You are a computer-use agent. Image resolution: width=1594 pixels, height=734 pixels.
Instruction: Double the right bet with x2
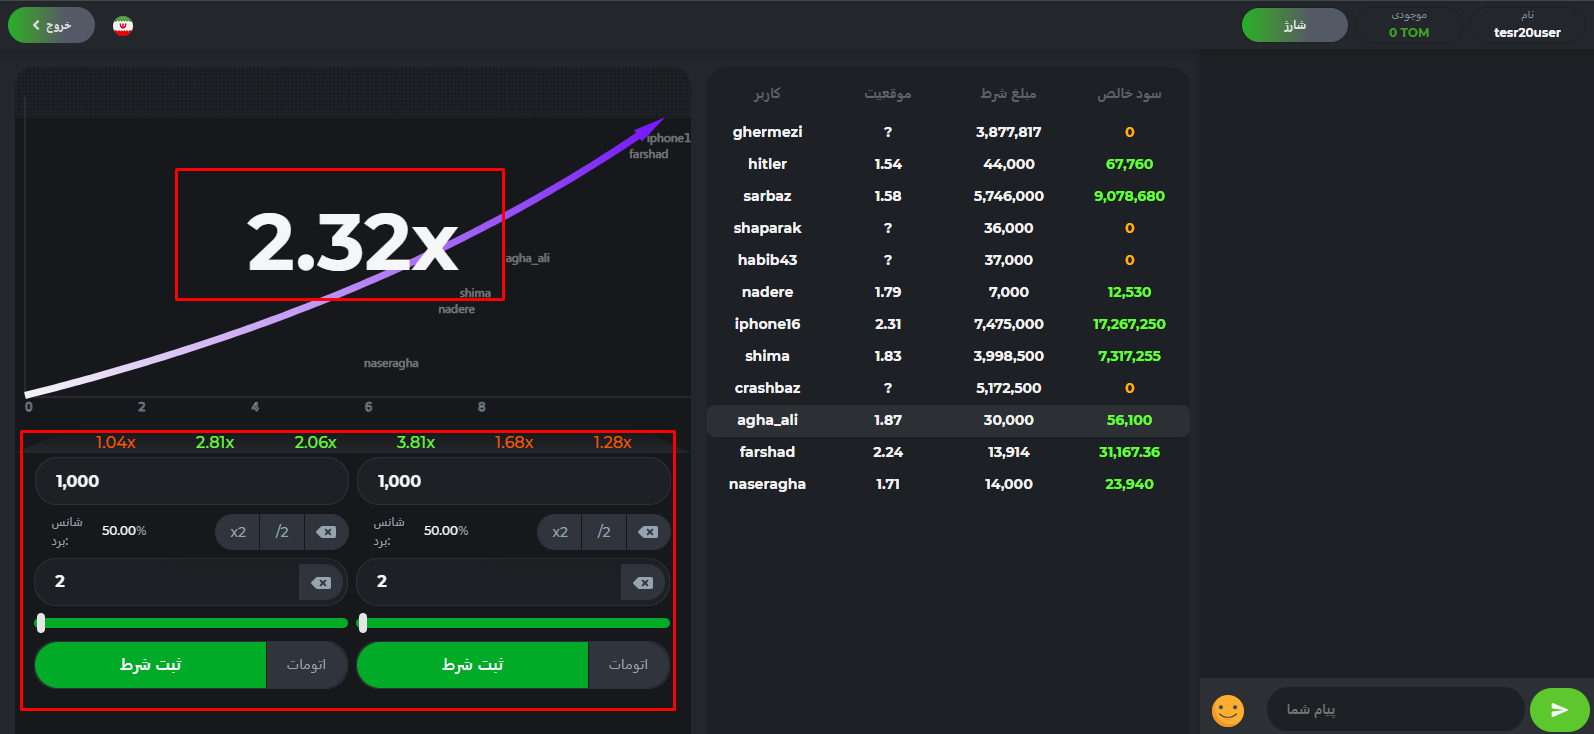[560, 532]
